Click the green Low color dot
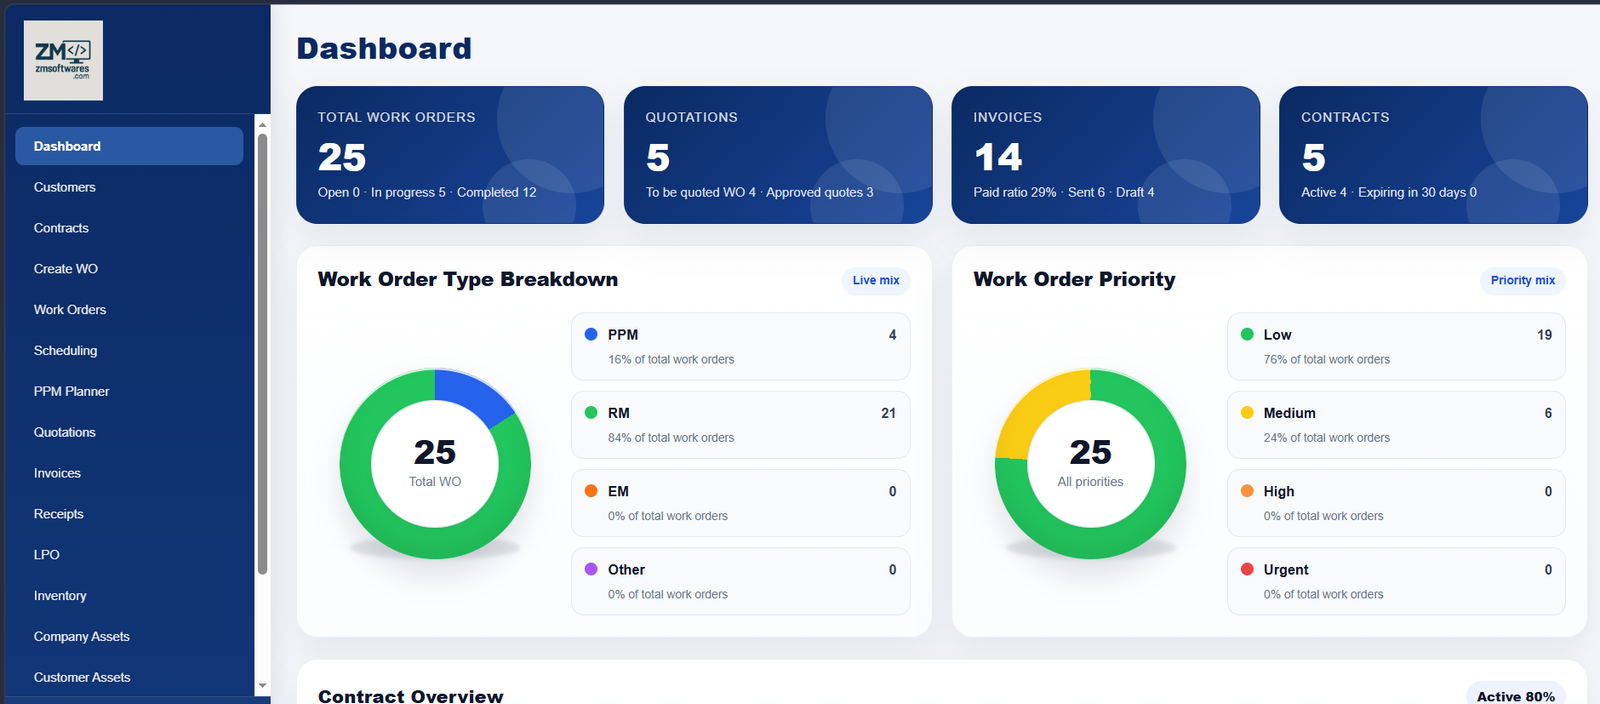 click(1247, 335)
